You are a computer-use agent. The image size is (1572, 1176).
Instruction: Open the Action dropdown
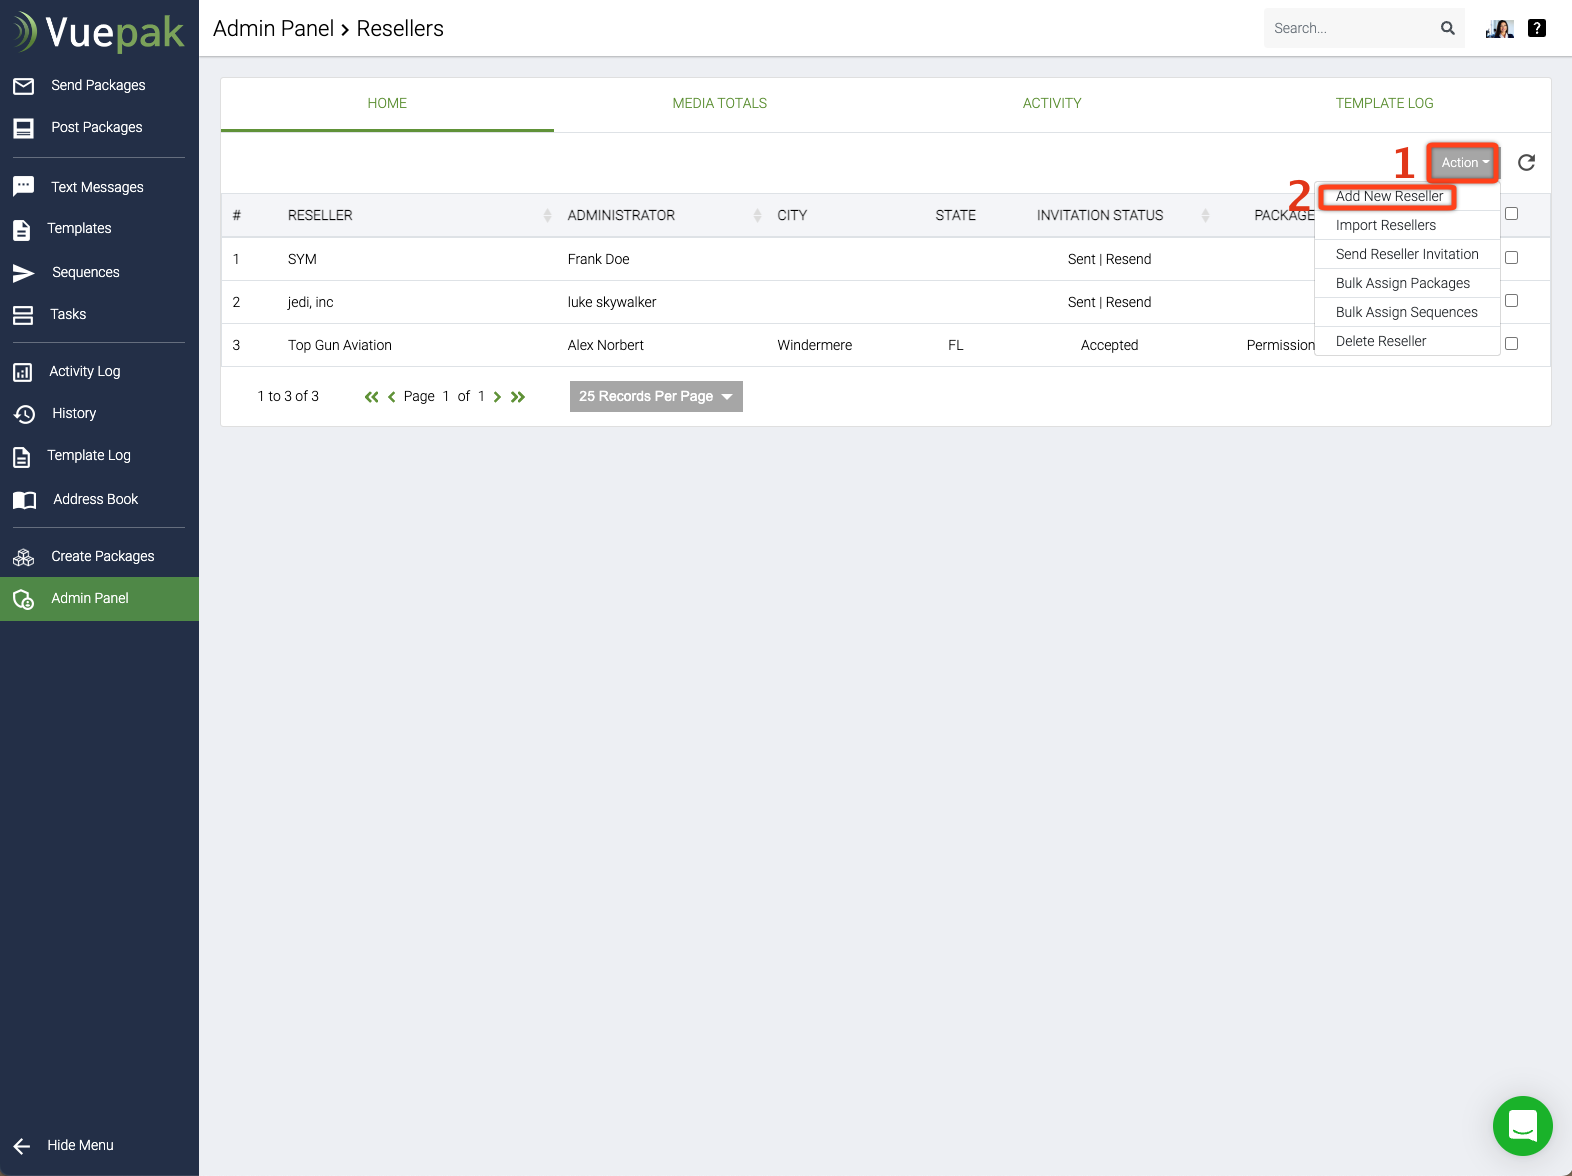1463,162
